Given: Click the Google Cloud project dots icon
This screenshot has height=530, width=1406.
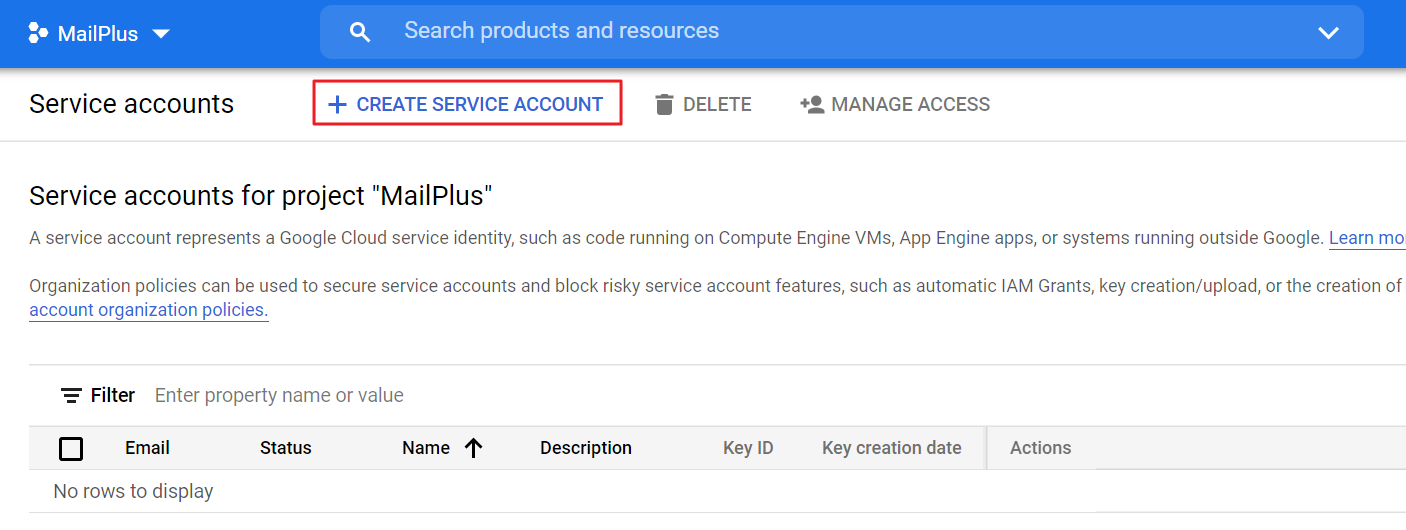Looking at the screenshot, I should [x=38, y=33].
